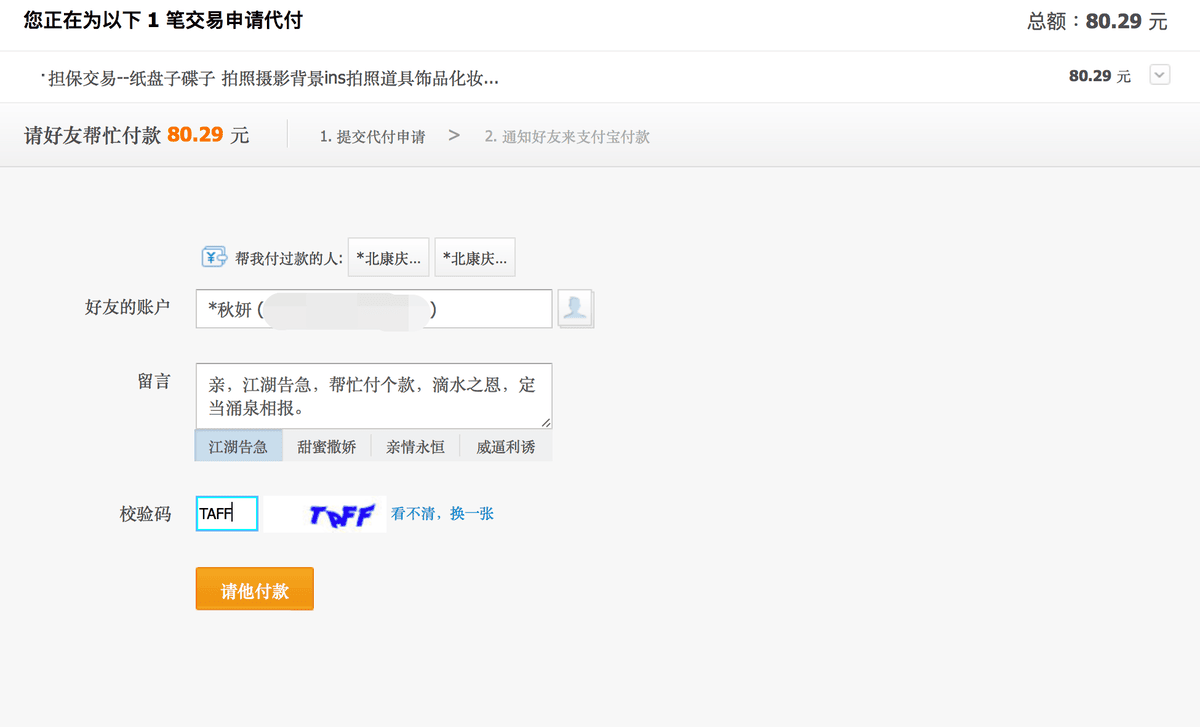The height and width of the screenshot is (727, 1200).
Task: Click the message box resize handle
Action: coord(546,423)
